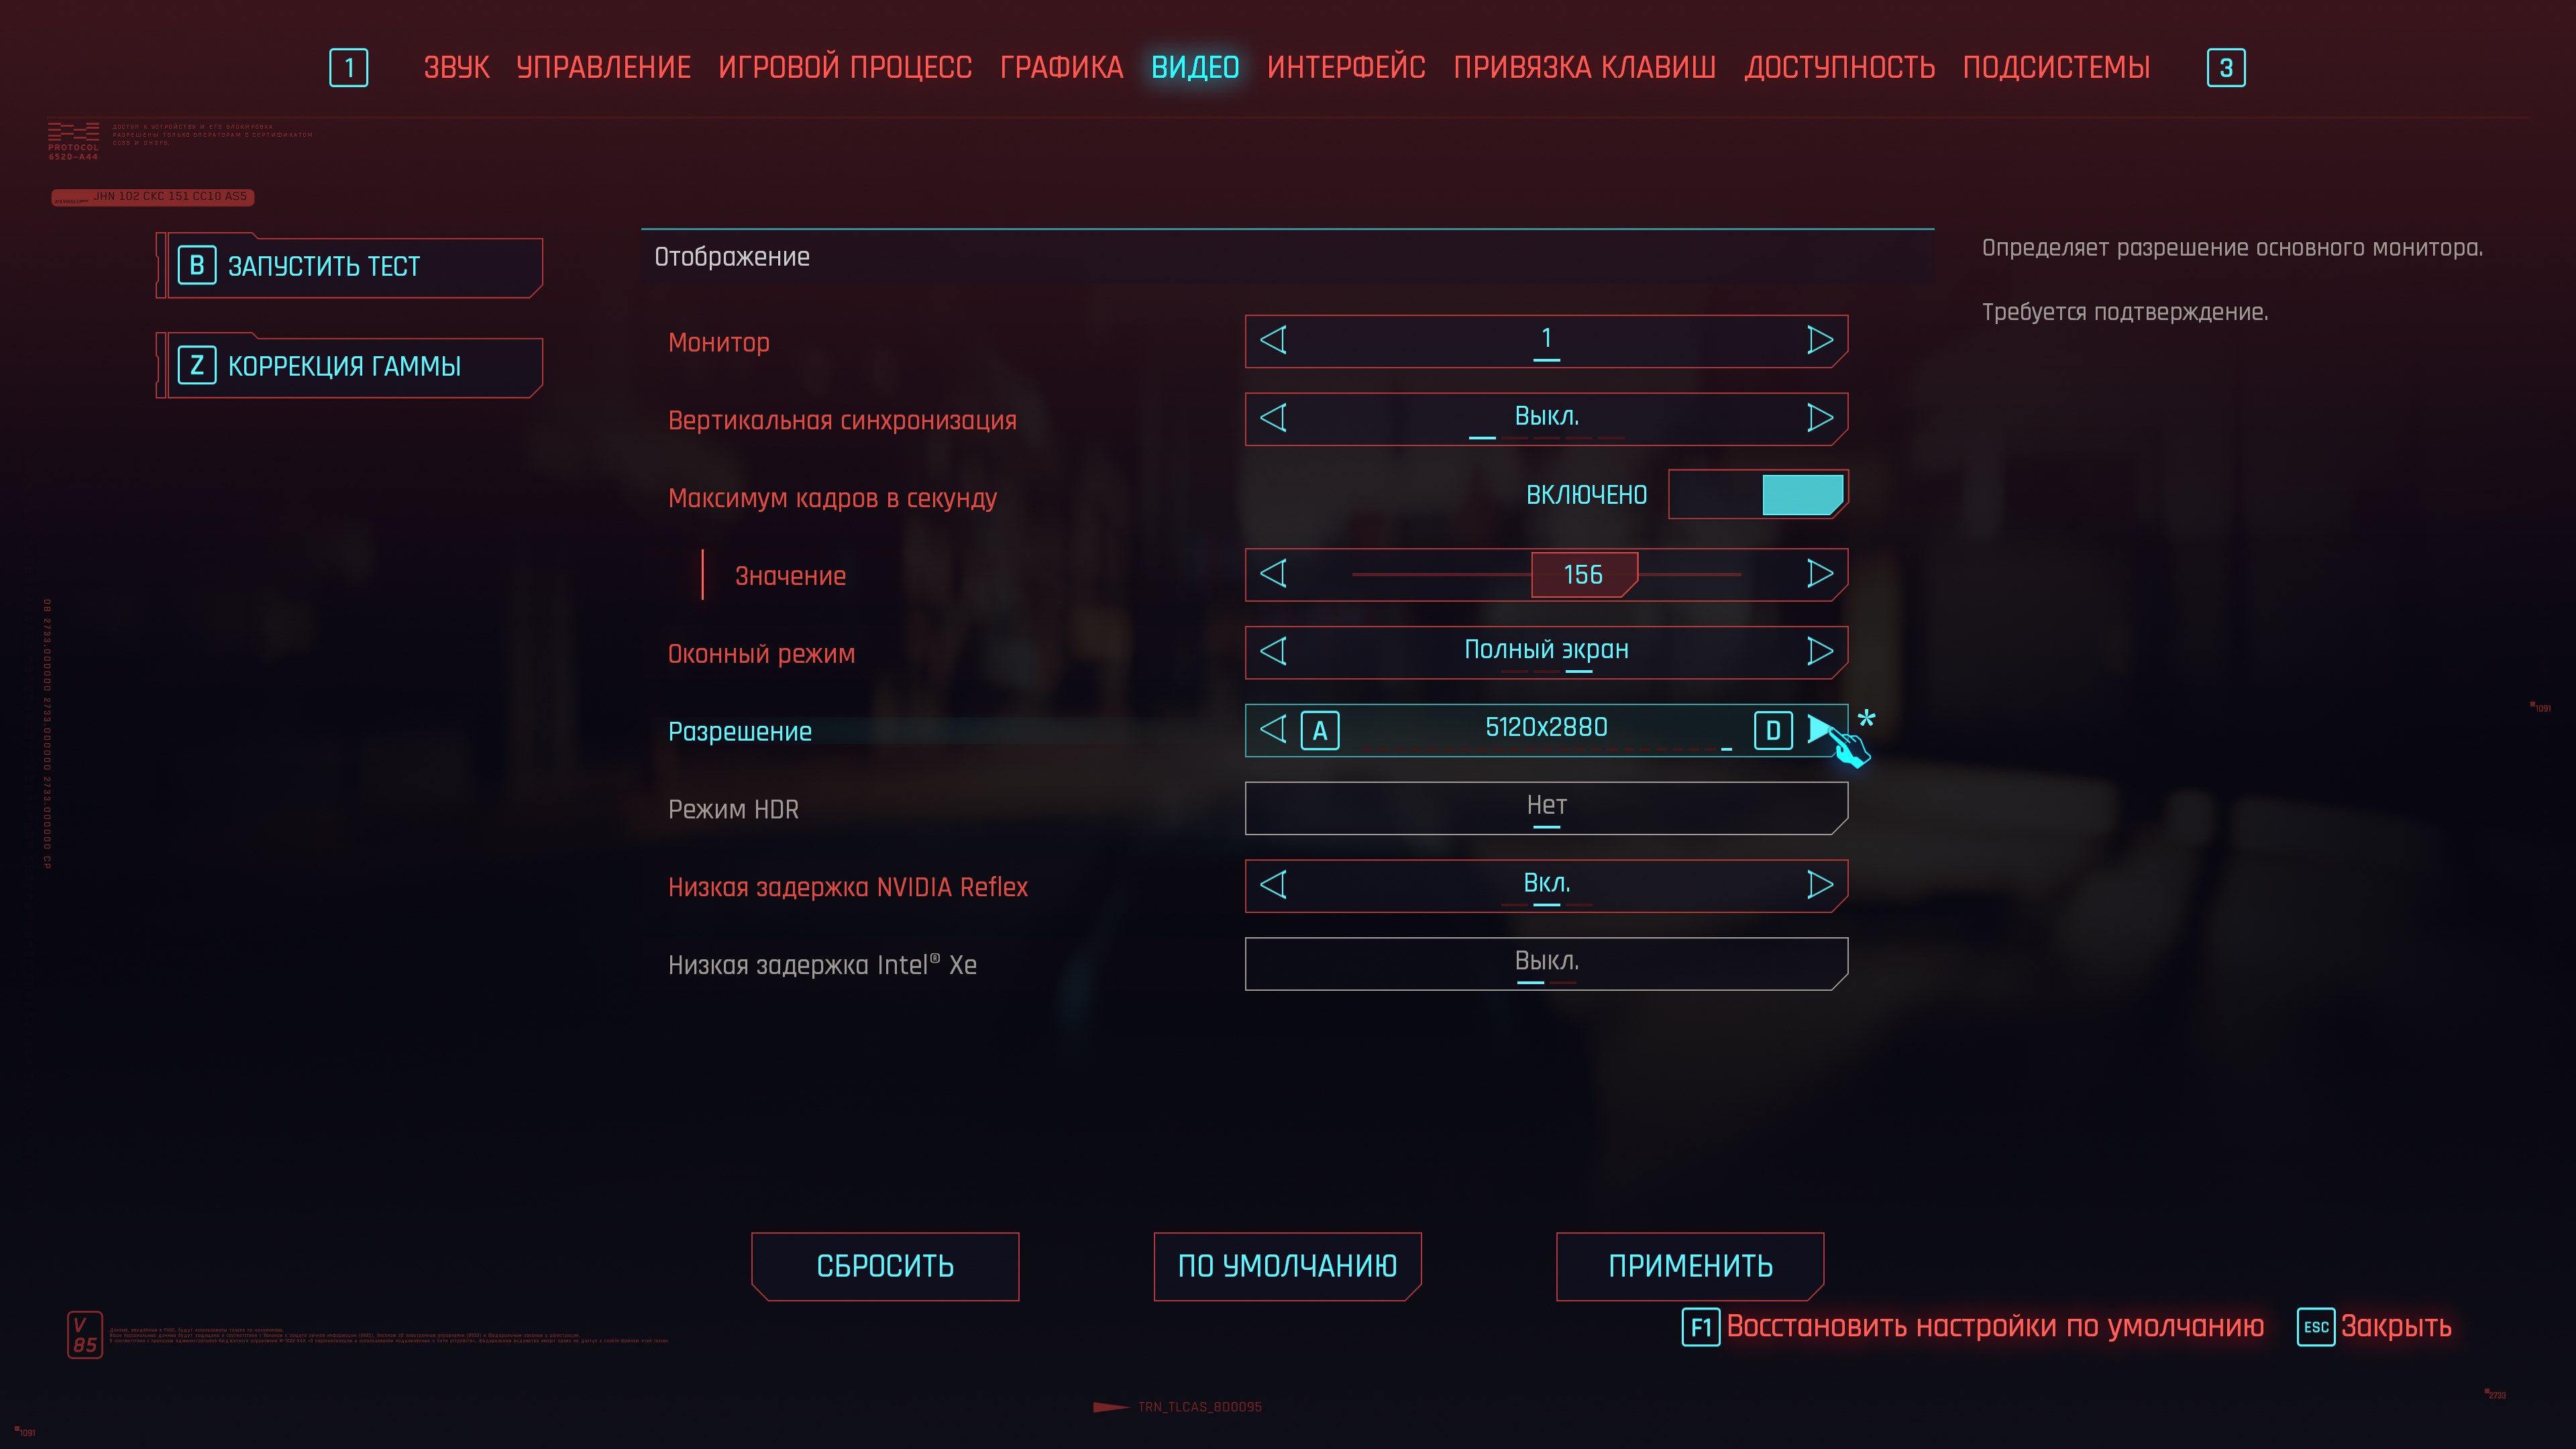The height and width of the screenshot is (1449, 2576).
Task: Click frame limit slider track right of 156
Action: [x=1690, y=575]
